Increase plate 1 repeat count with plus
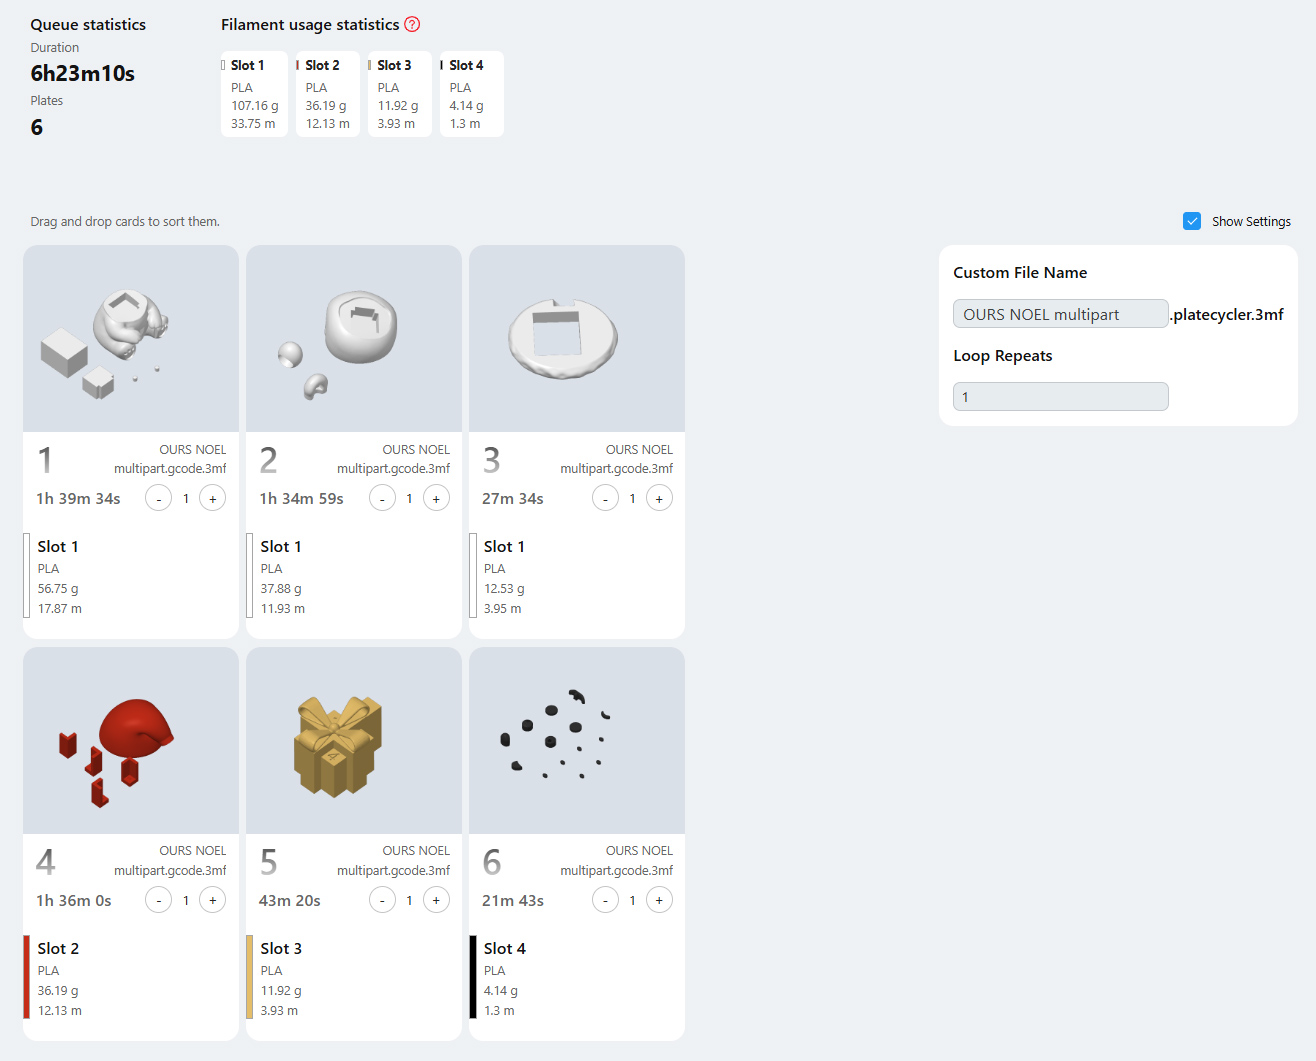 tap(213, 498)
